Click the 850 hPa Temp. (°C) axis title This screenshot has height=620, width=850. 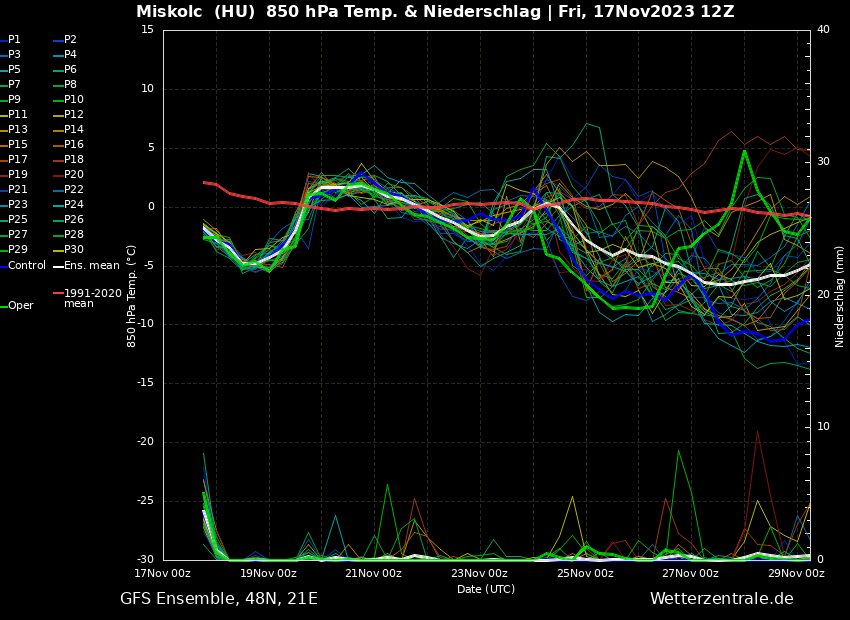tap(132, 296)
